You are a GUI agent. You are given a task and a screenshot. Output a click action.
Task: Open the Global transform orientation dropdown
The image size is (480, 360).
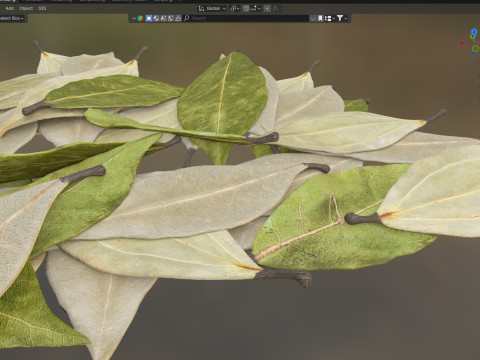point(212,8)
